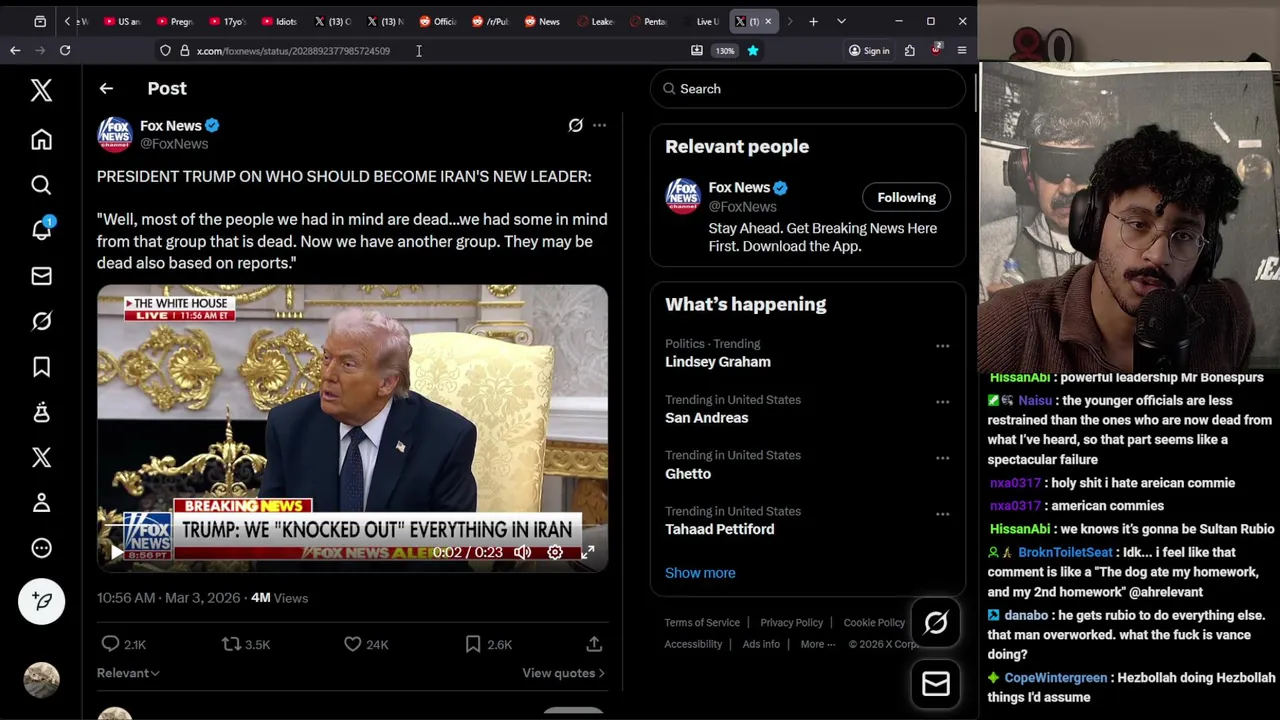This screenshot has width=1280, height=720.
Task: Expand the More footer menu
Action: point(817,644)
